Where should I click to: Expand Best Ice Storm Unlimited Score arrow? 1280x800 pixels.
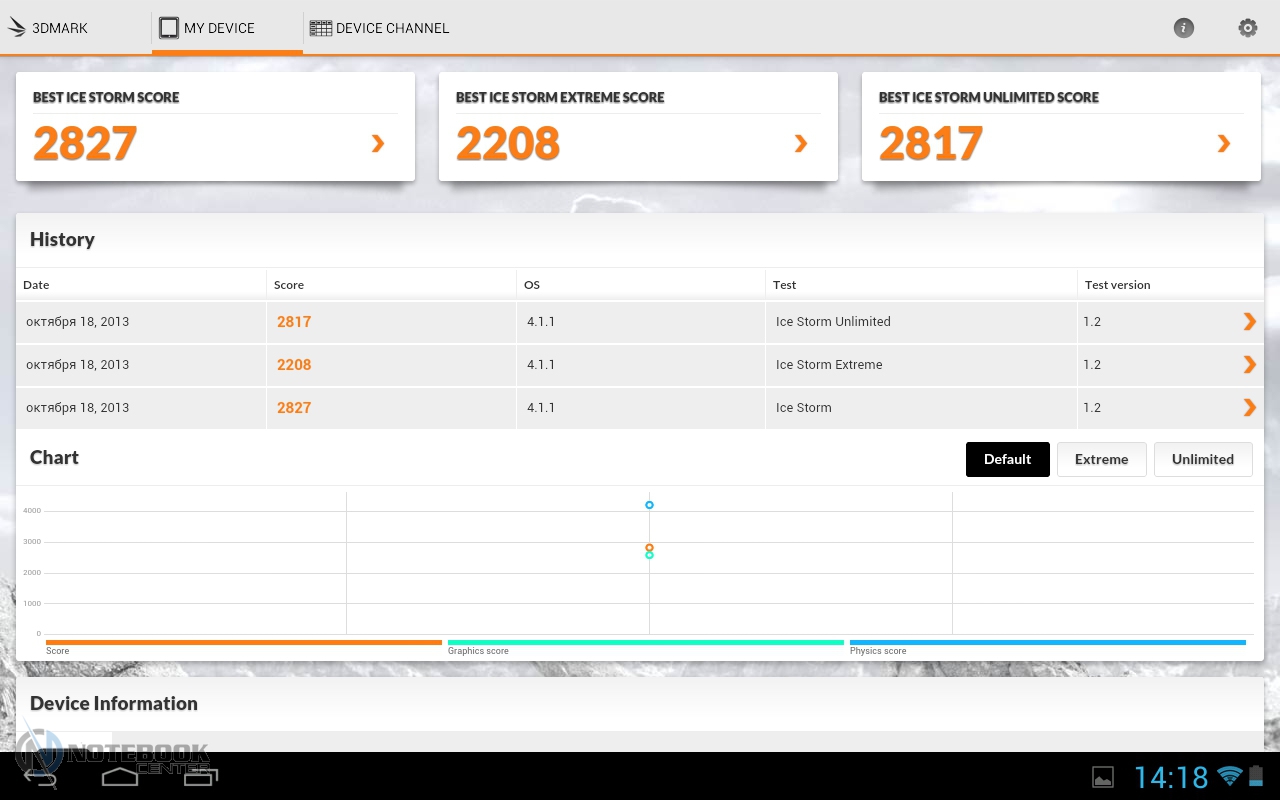tap(1224, 144)
